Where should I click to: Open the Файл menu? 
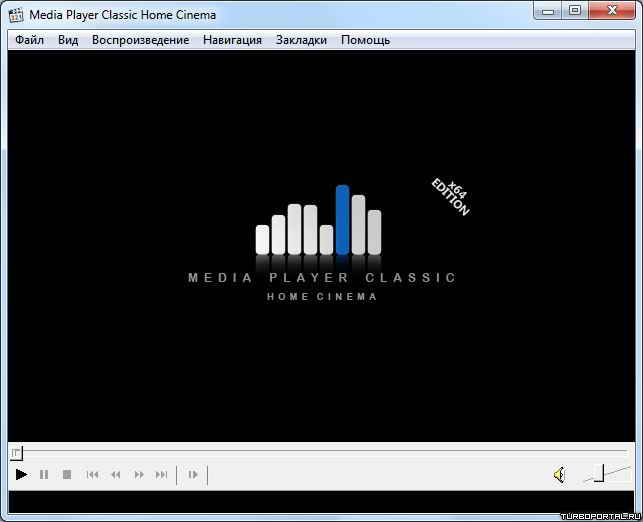coord(29,40)
